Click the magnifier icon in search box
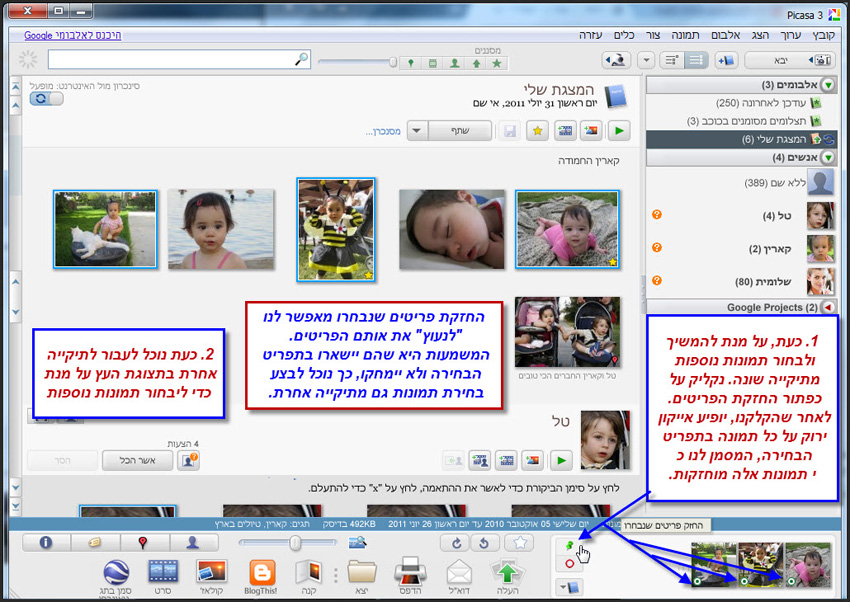Viewport: 850px width, 602px height. coord(301,59)
